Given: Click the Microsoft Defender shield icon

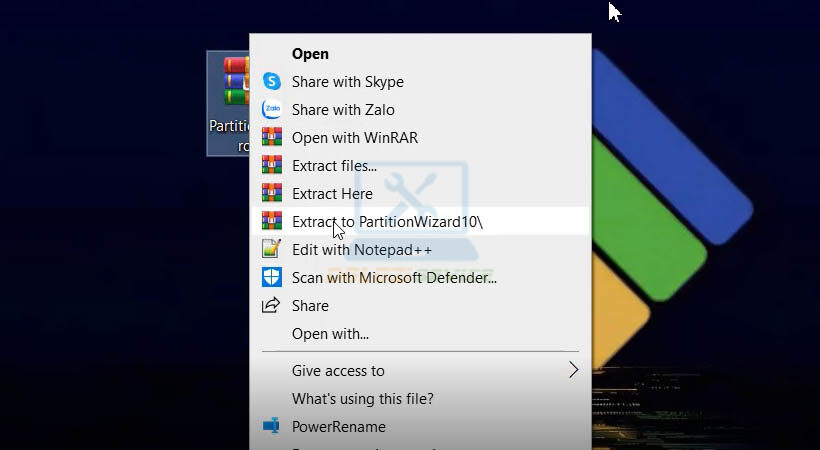Looking at the screenshot, I should pos(271,277).
